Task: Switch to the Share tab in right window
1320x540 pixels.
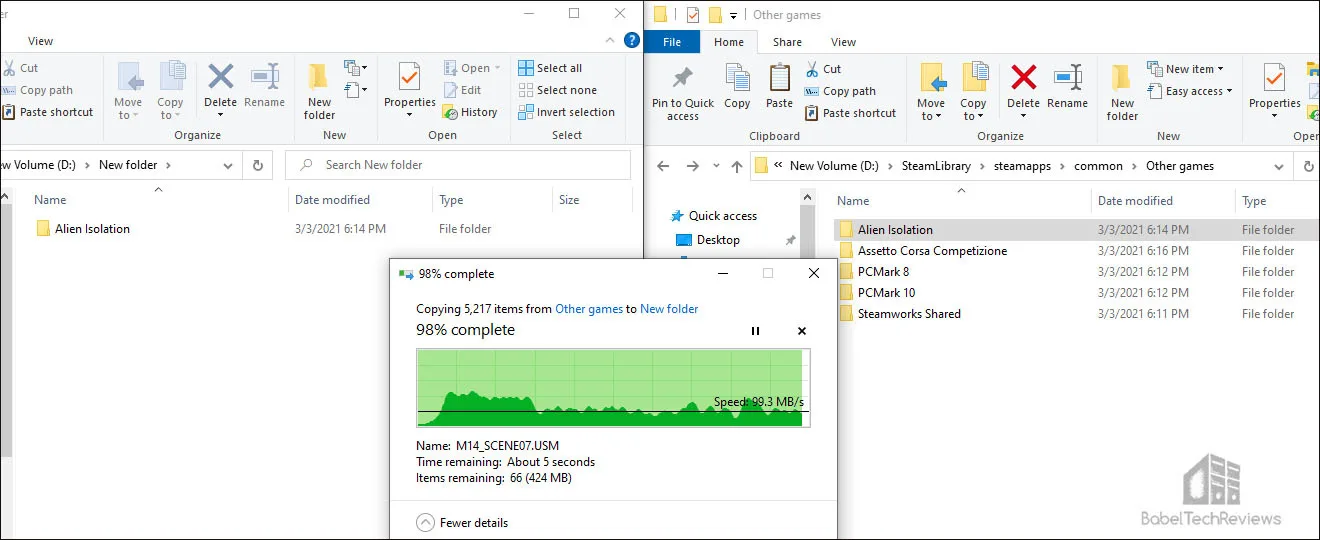Action: click(787, 42)
